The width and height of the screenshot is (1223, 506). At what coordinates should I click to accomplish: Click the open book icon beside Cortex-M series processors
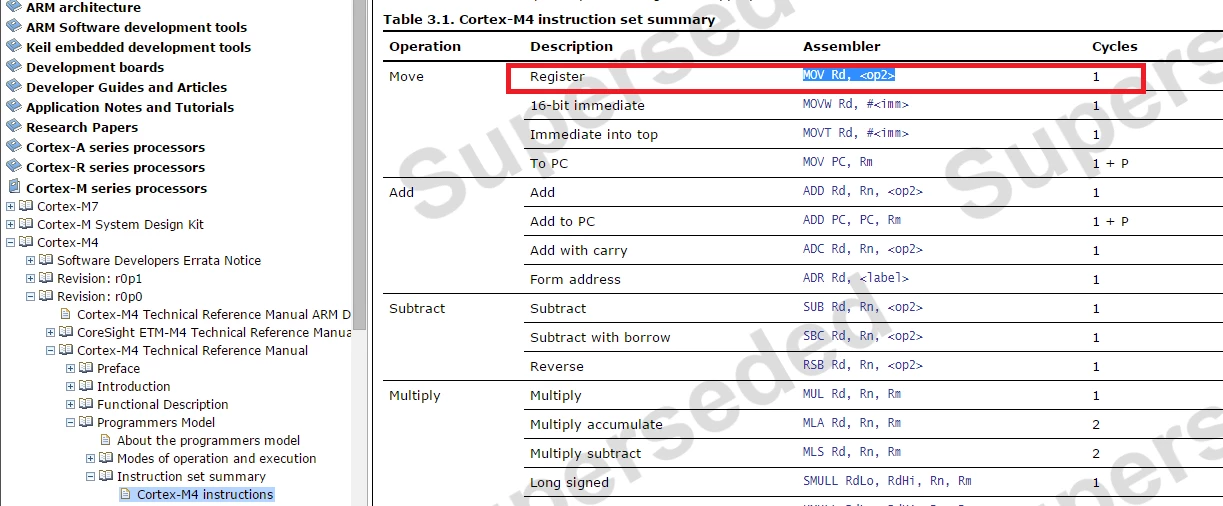[14, 187]
